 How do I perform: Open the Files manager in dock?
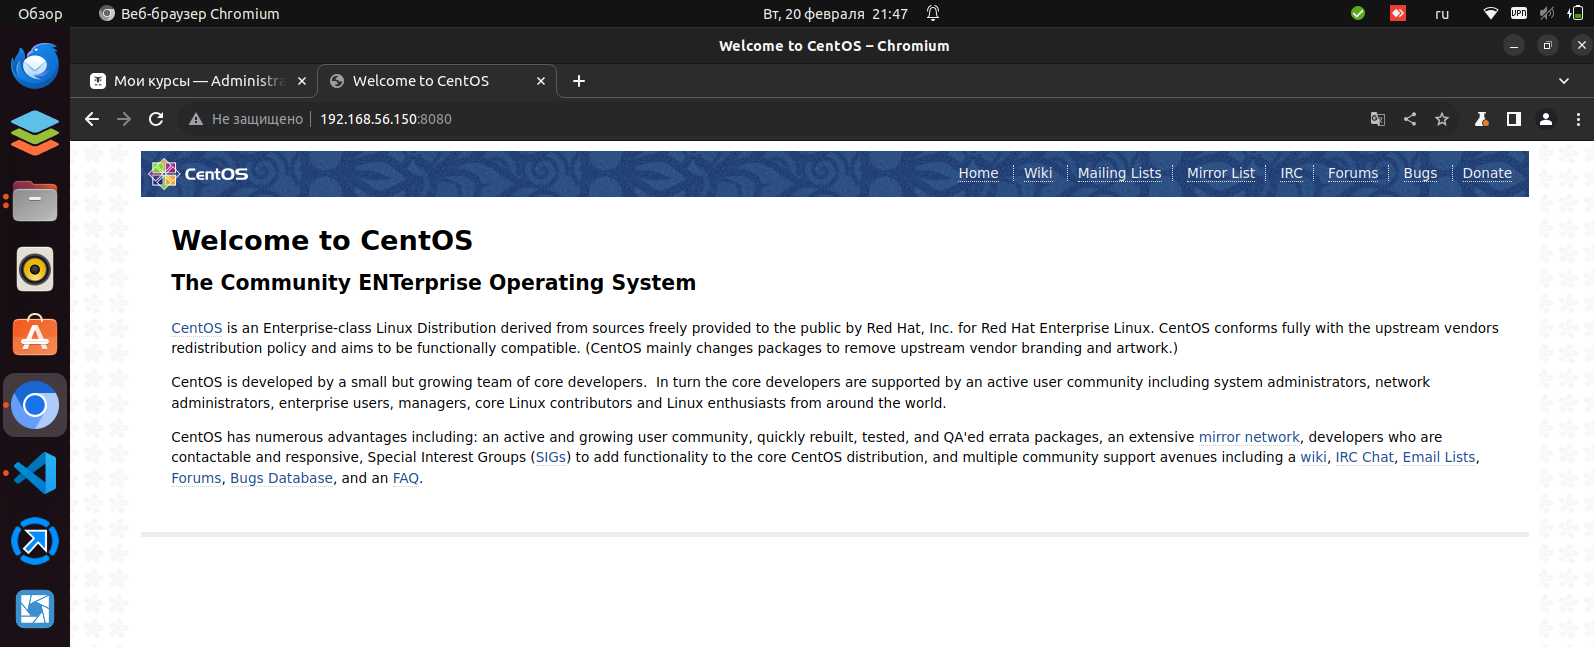[x=35, y=201]
